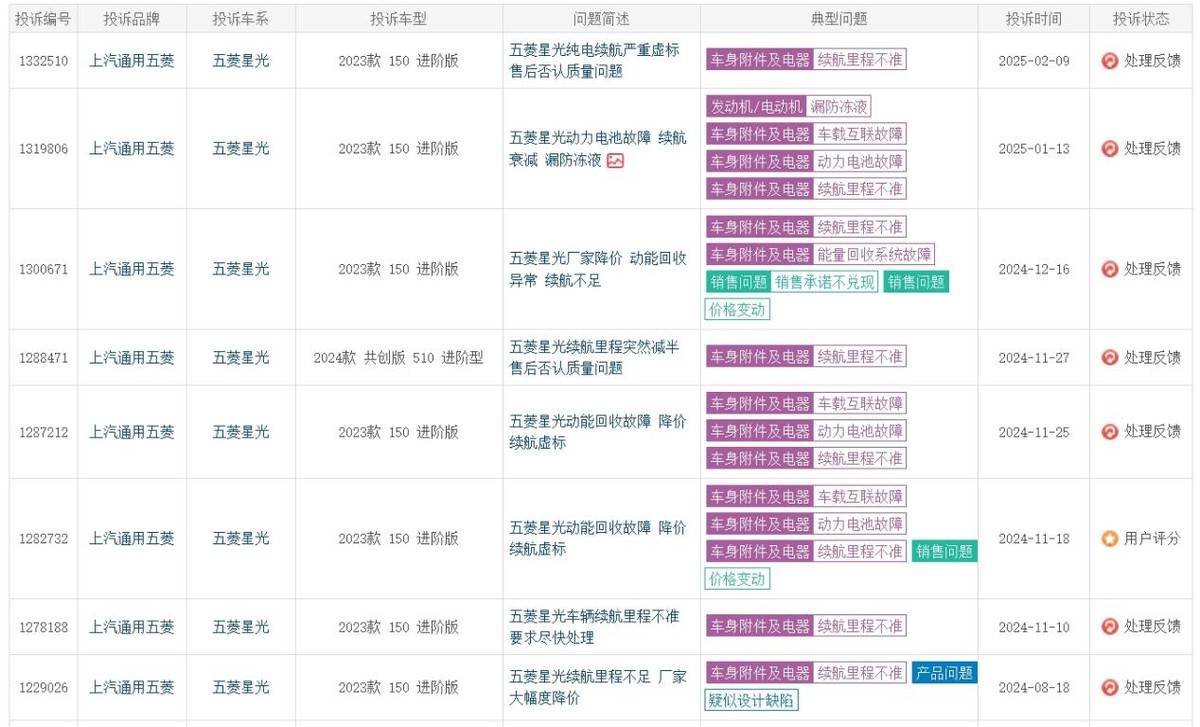
Task: Click the 典型问题 column header
Action: tap(839, 19)
